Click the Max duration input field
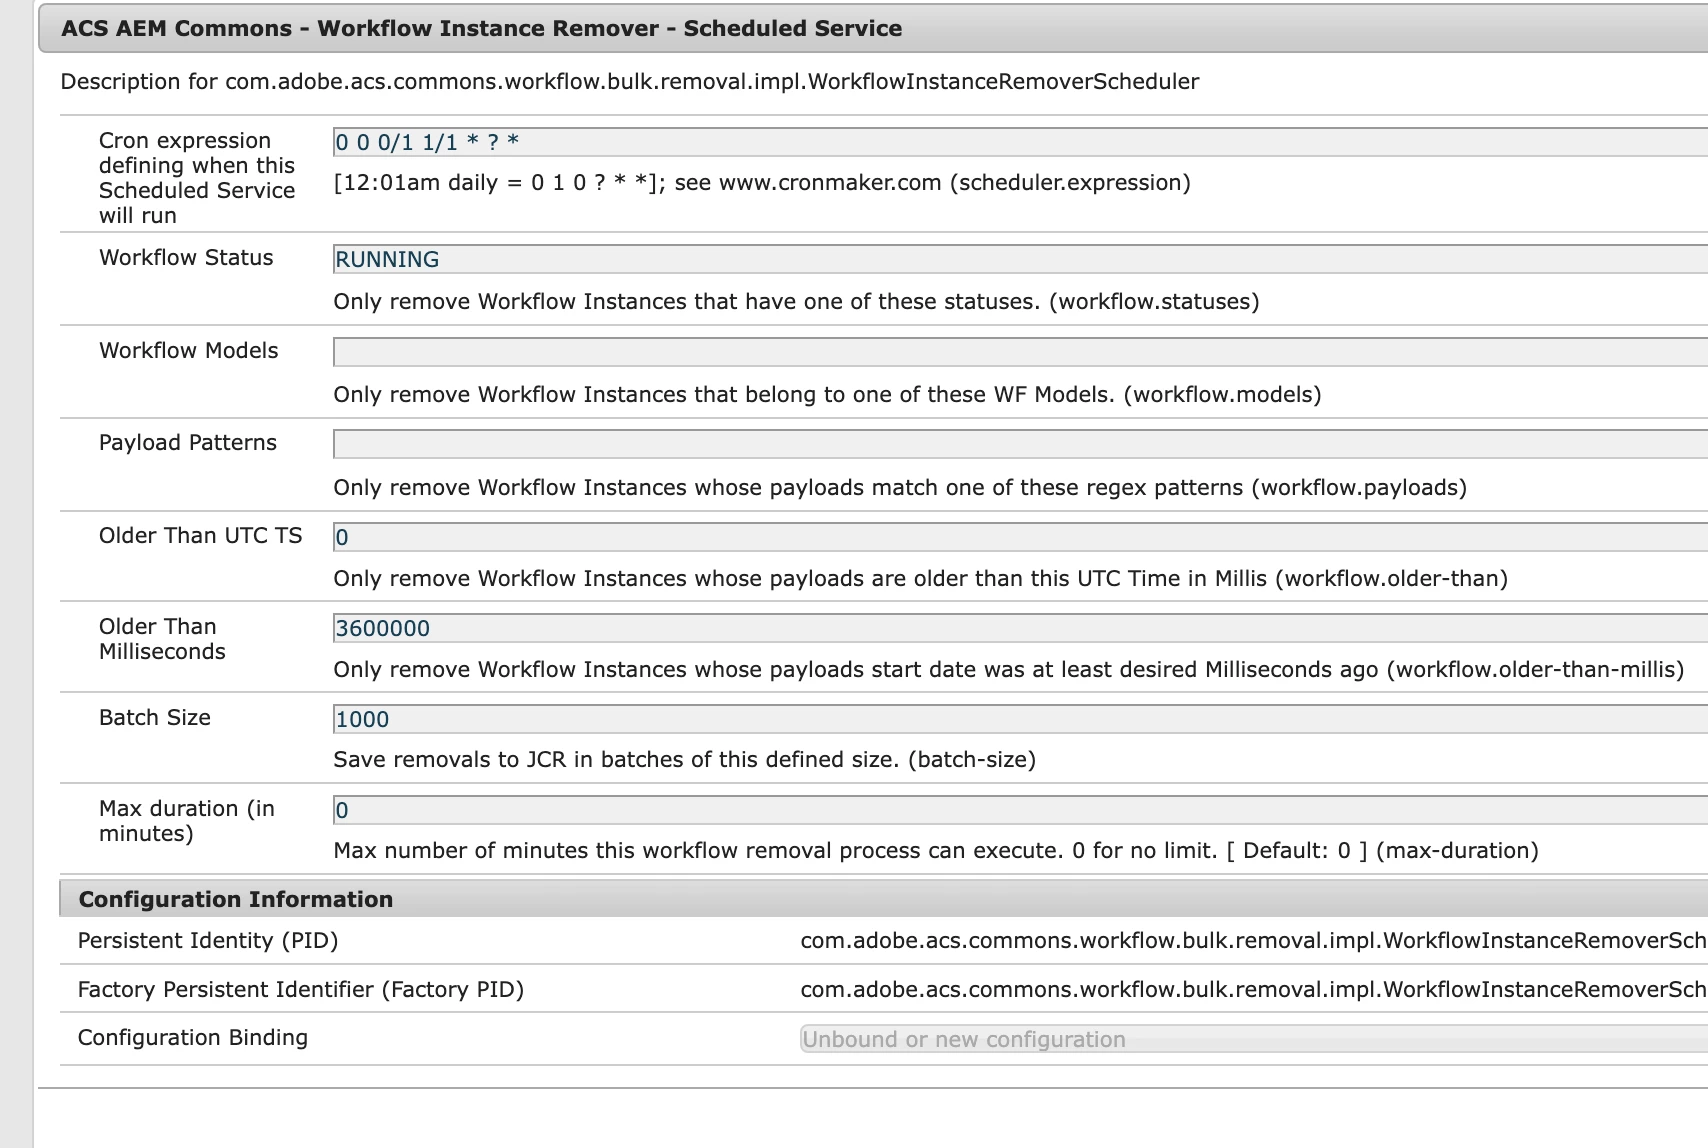 point(1020,810)
